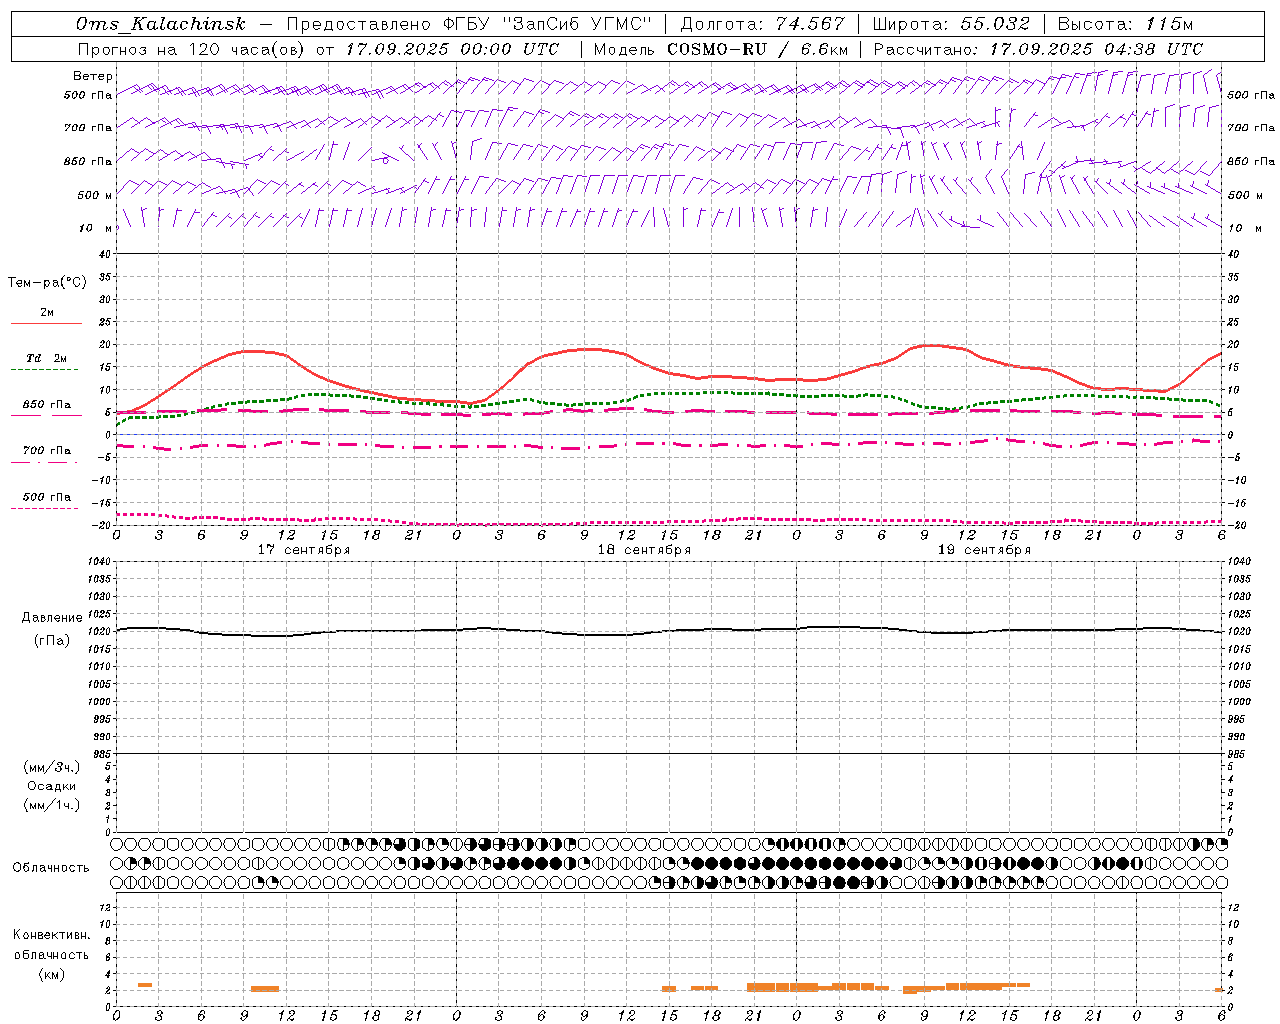
Task: Click the Осадки precipitation label
Action: coord(52,786)
